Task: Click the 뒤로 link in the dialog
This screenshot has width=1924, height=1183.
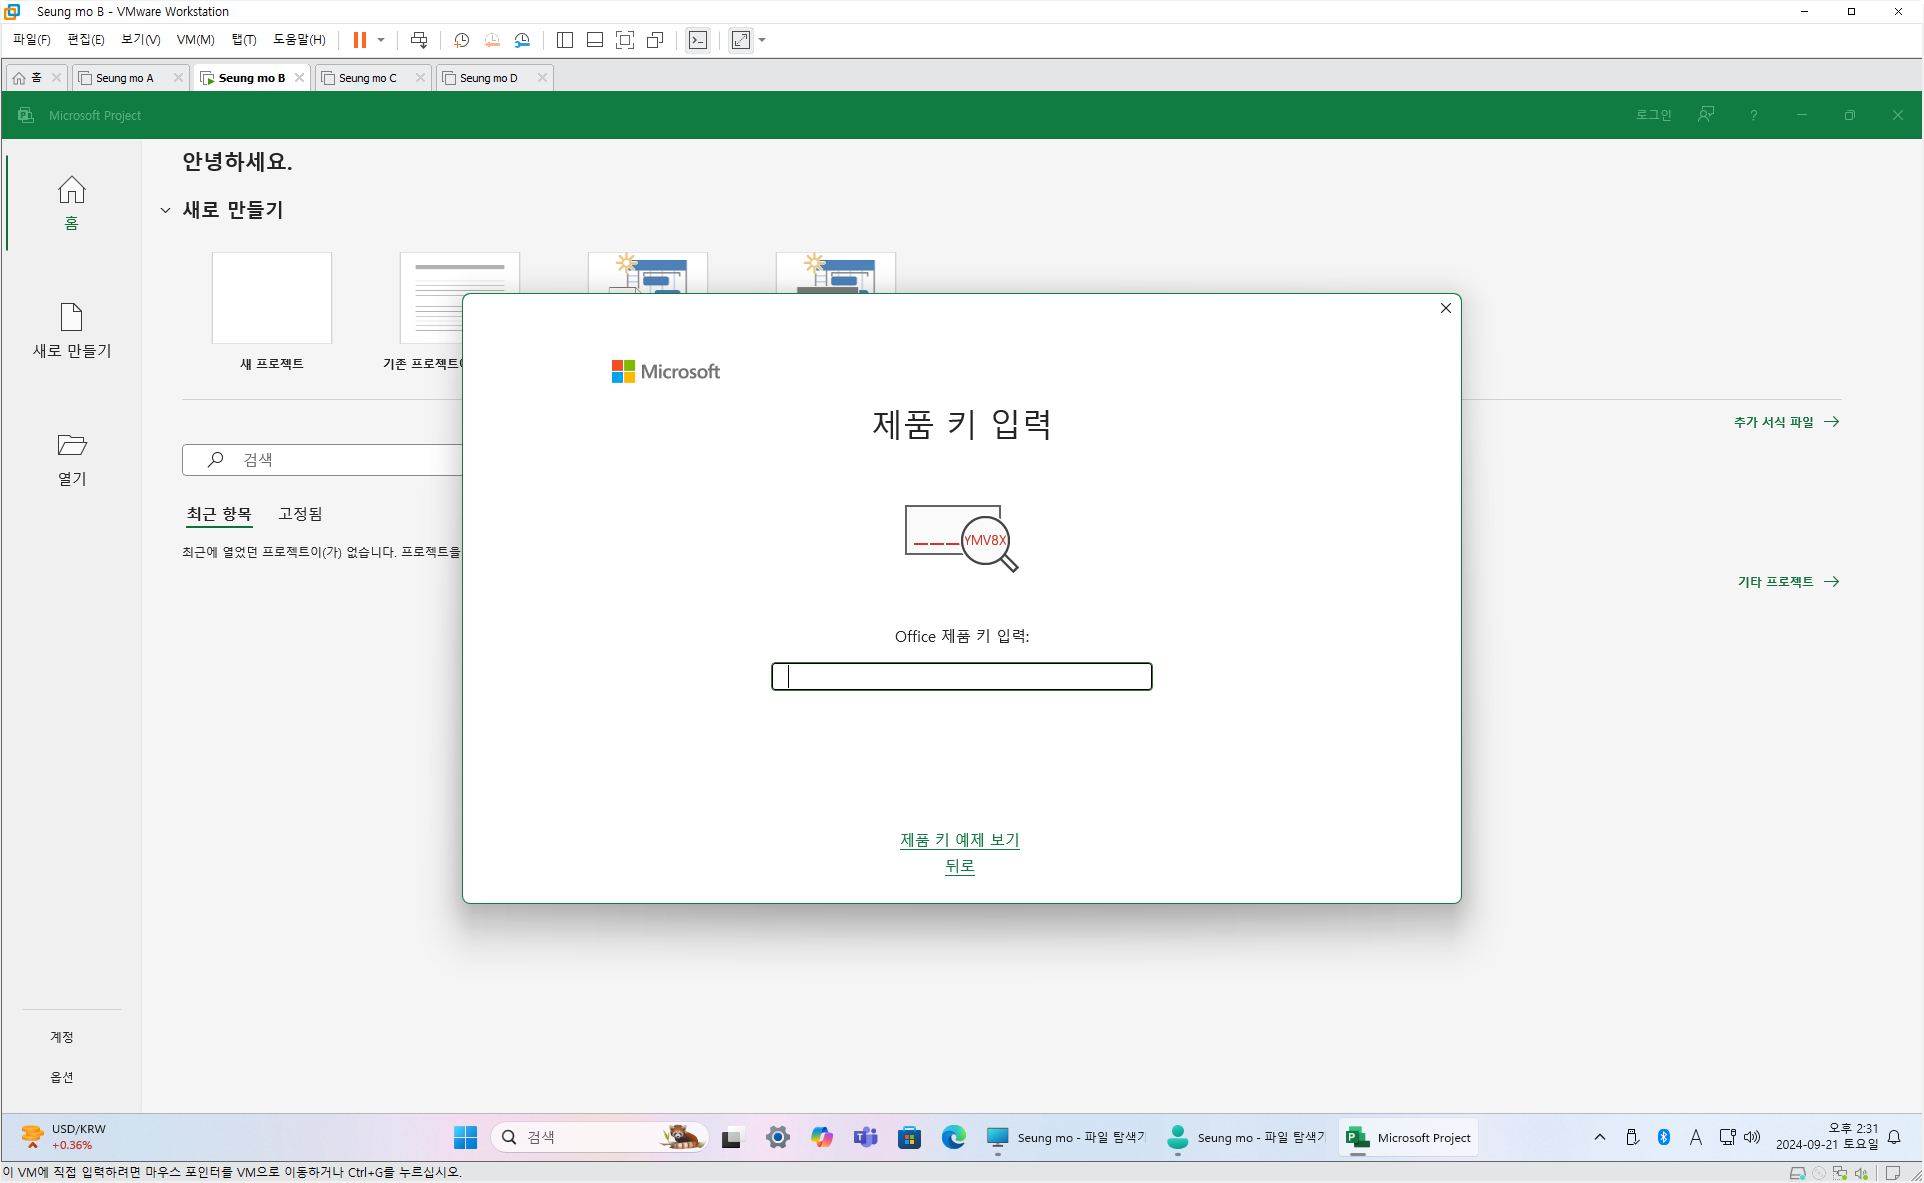Action: 959,866
